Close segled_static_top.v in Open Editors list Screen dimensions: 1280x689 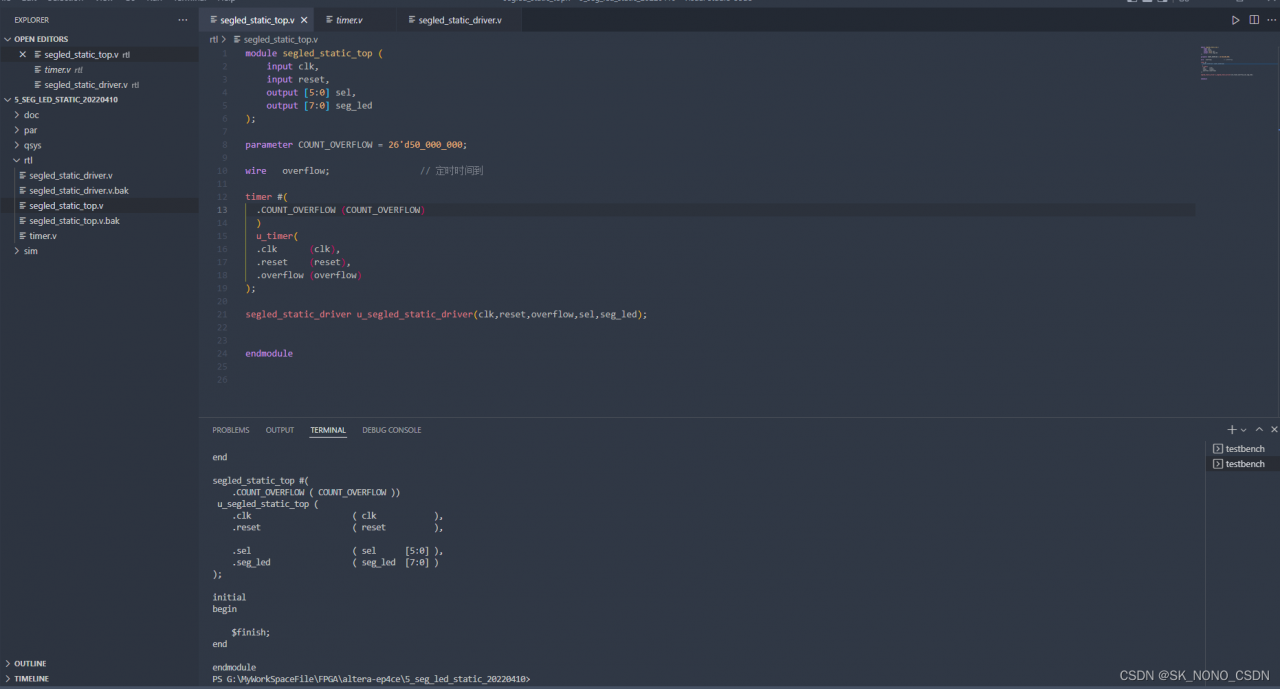click(x=23, y=55)
